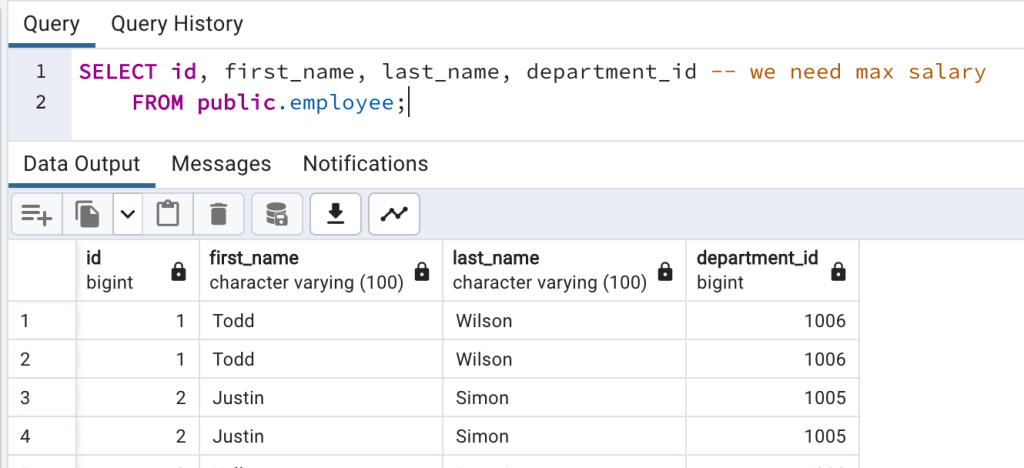Click the Copy icon in results toolbar
The height and width of the screenshot is (468, 1024).
(88, 213)
